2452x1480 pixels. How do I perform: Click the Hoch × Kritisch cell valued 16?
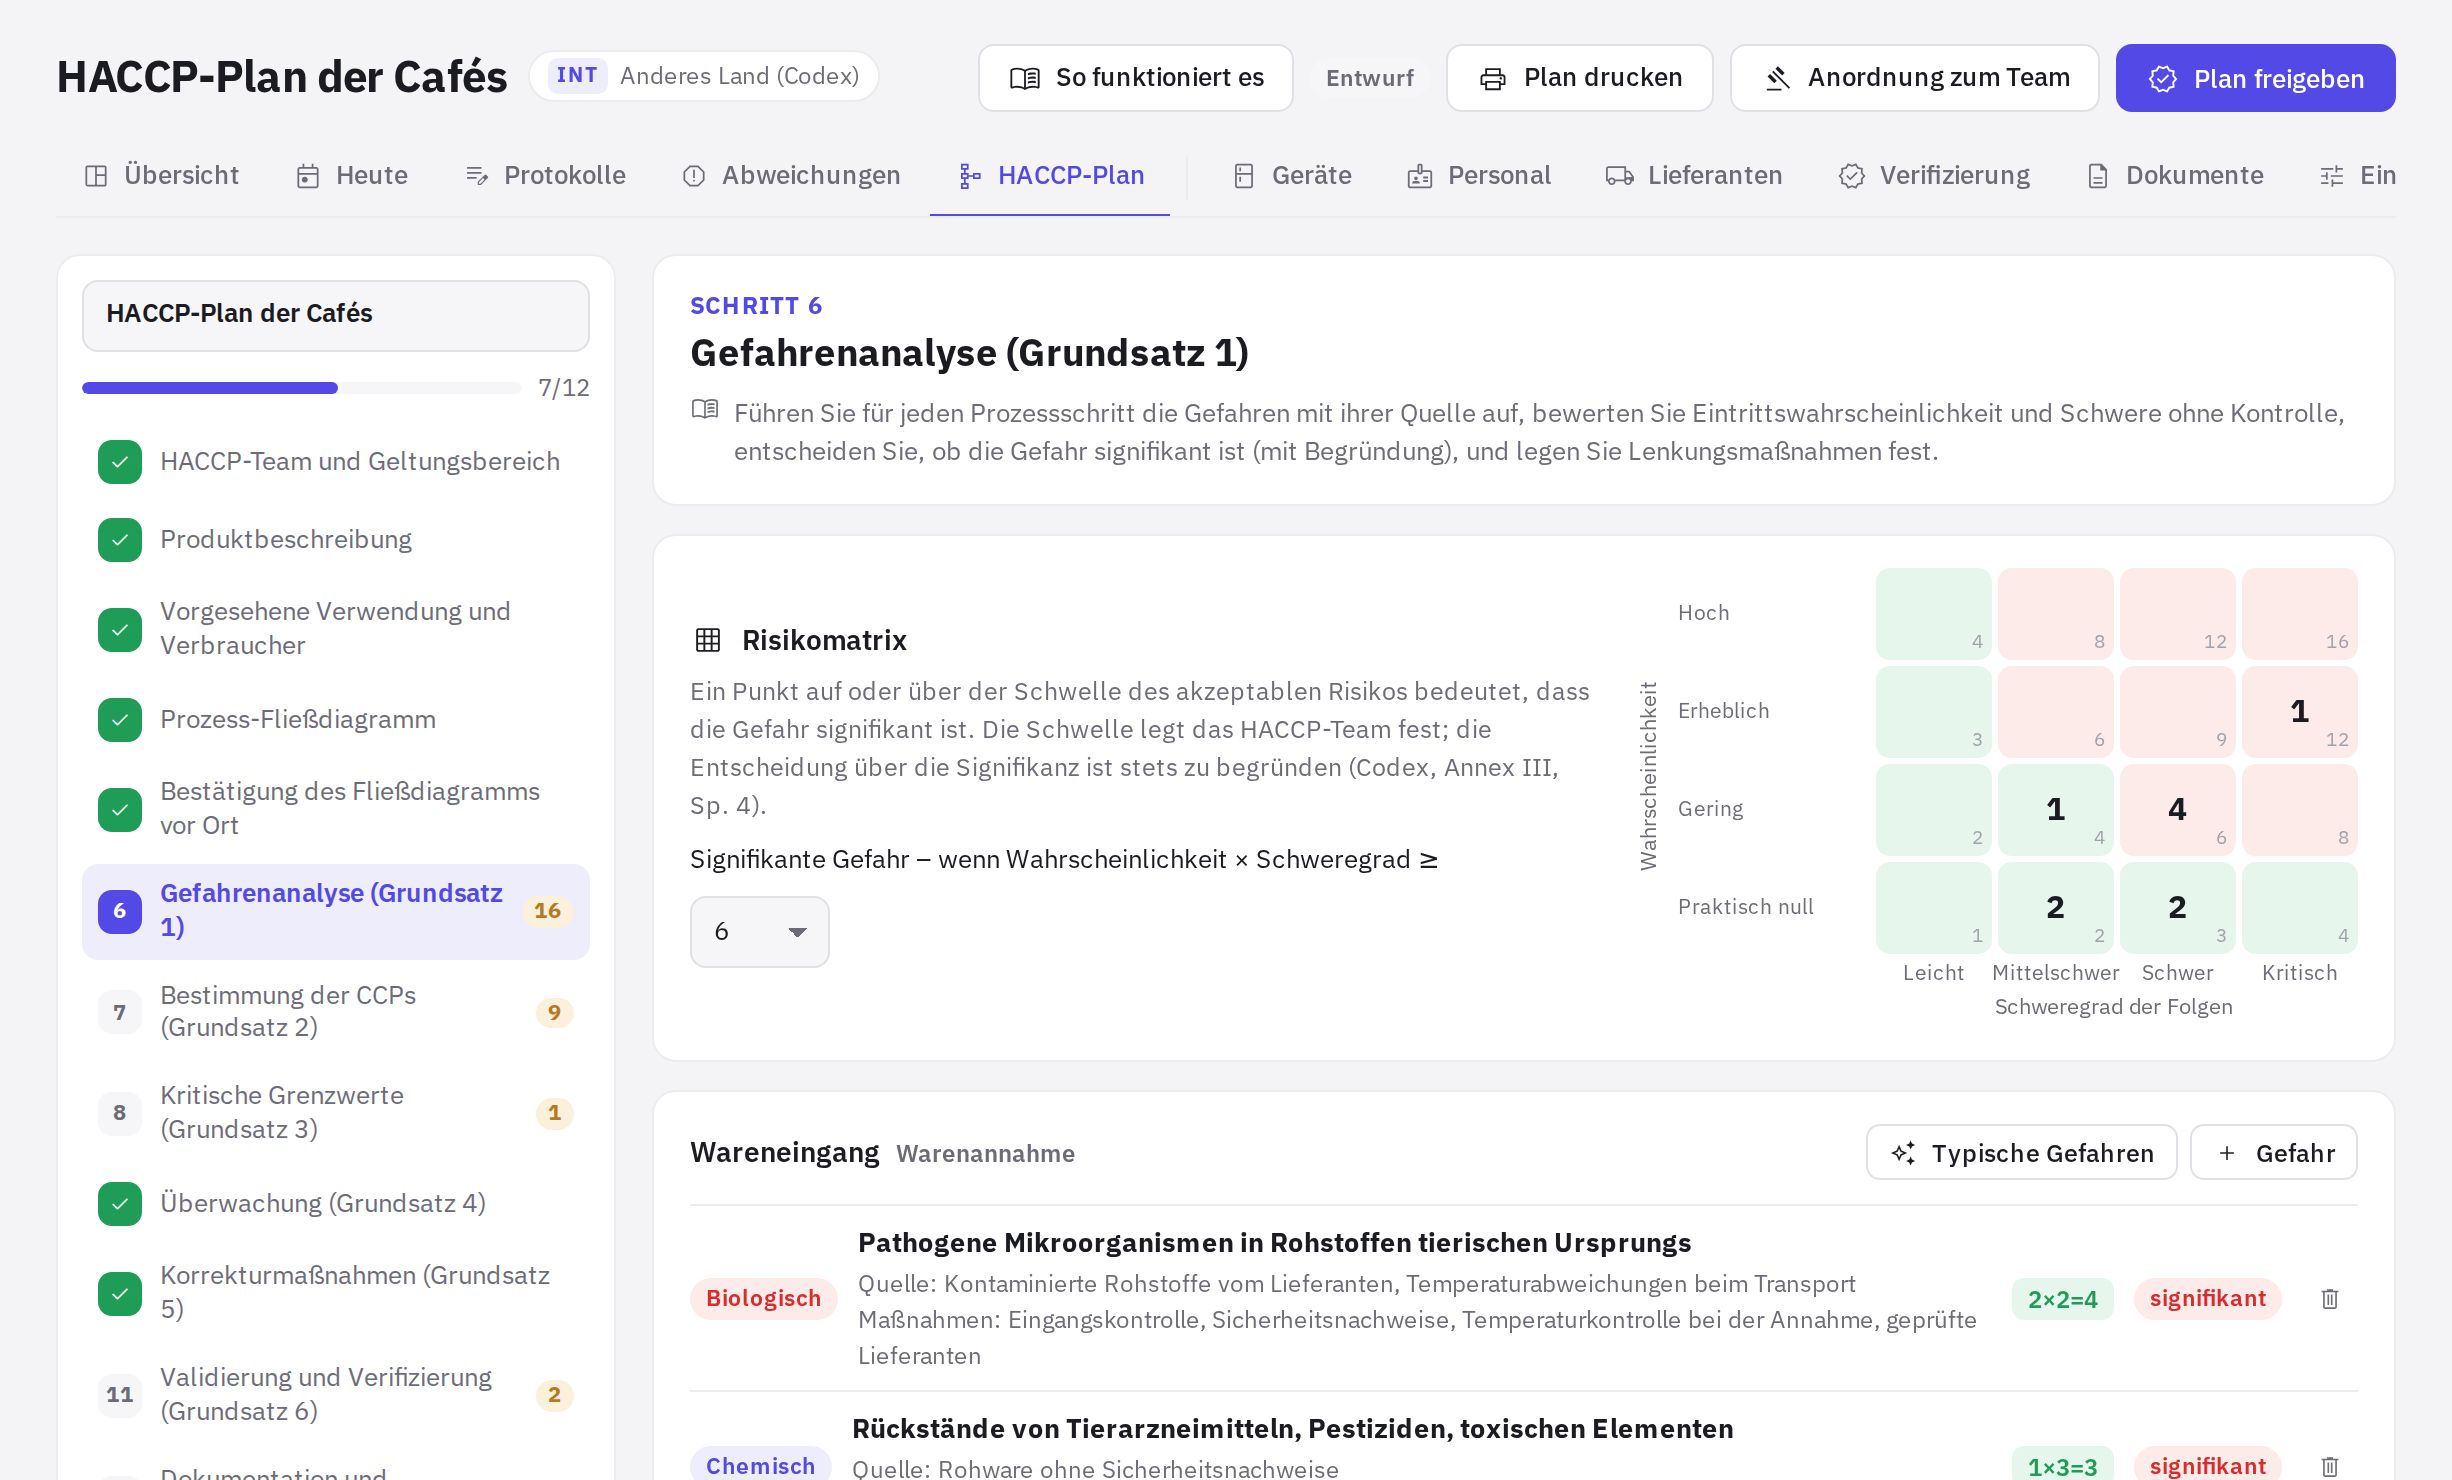(x=2300, y=614)
